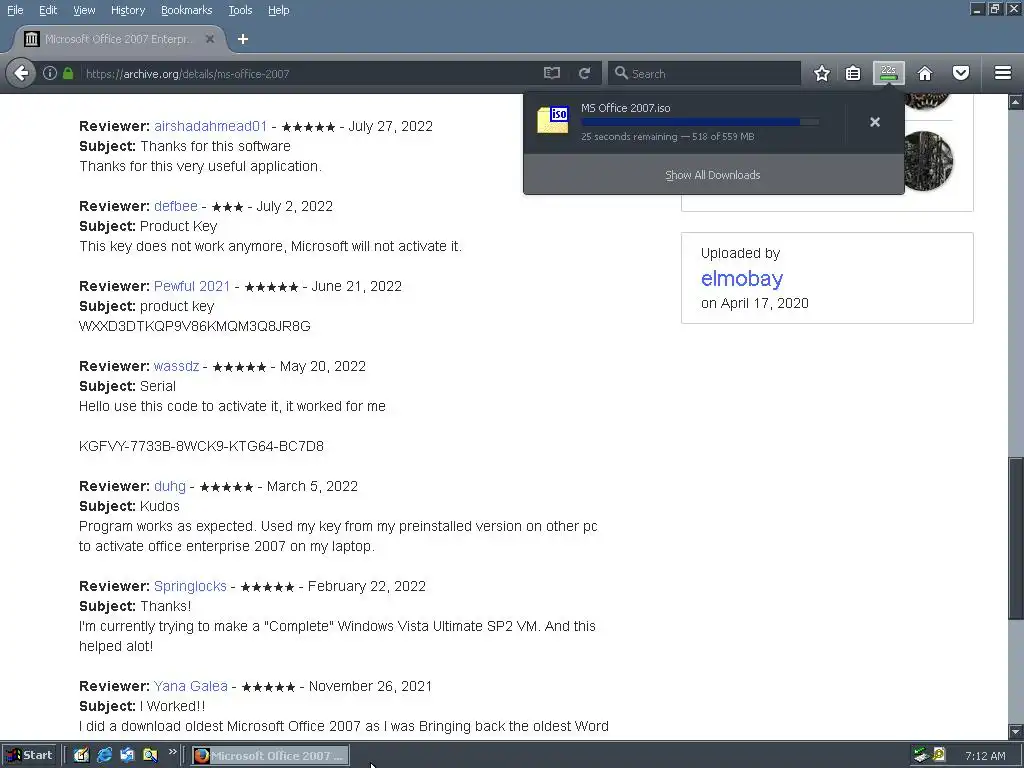Open reviewer Springlocks profile
1024x768 pixels.
tap(190, 586)
